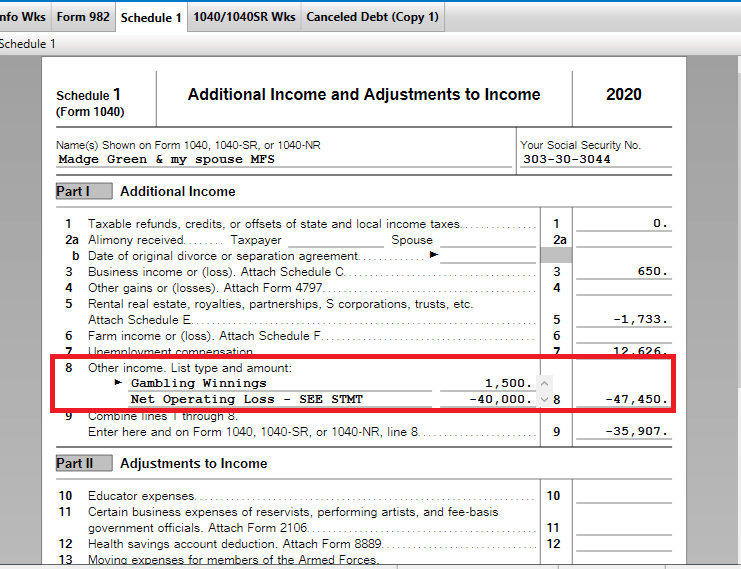Image resolution: width=741 pixels, height=569 pixels.
Task: Click line 2a alimony amount field
Action: pos(623,240)
